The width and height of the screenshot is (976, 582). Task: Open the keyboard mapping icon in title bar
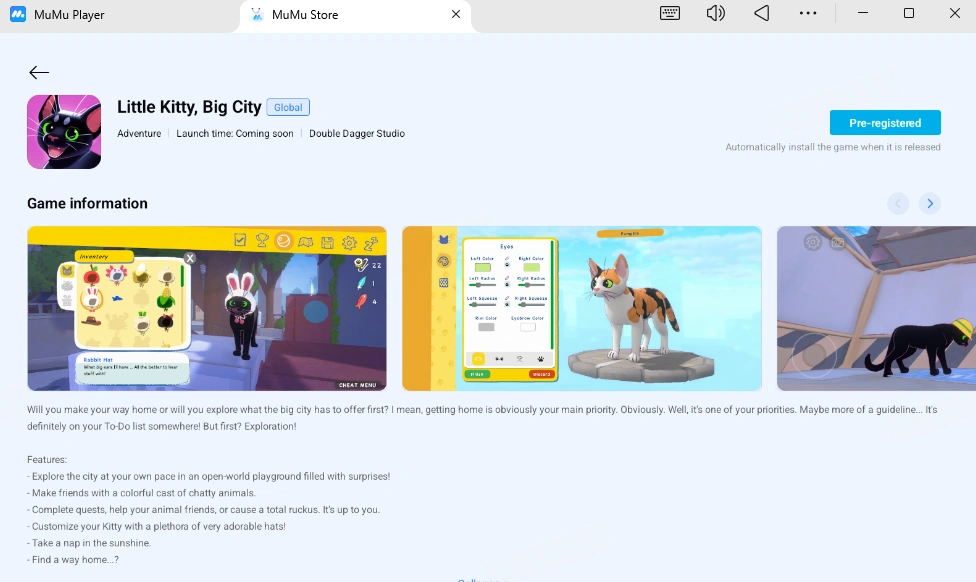(670, 13)
